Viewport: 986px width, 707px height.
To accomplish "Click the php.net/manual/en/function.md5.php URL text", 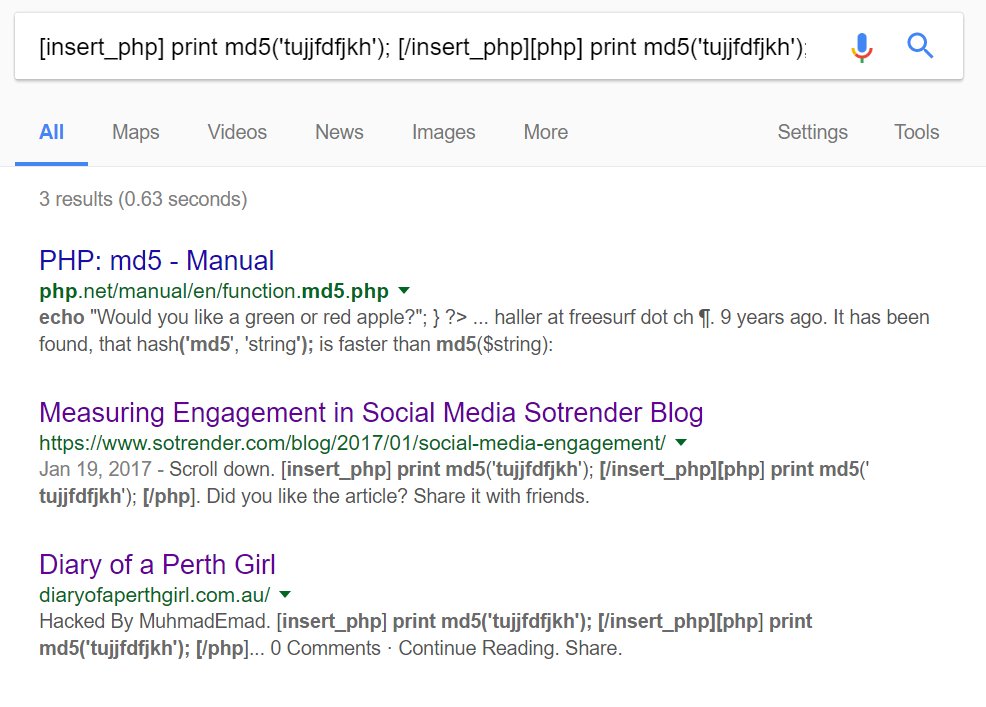I will (214, 291).
